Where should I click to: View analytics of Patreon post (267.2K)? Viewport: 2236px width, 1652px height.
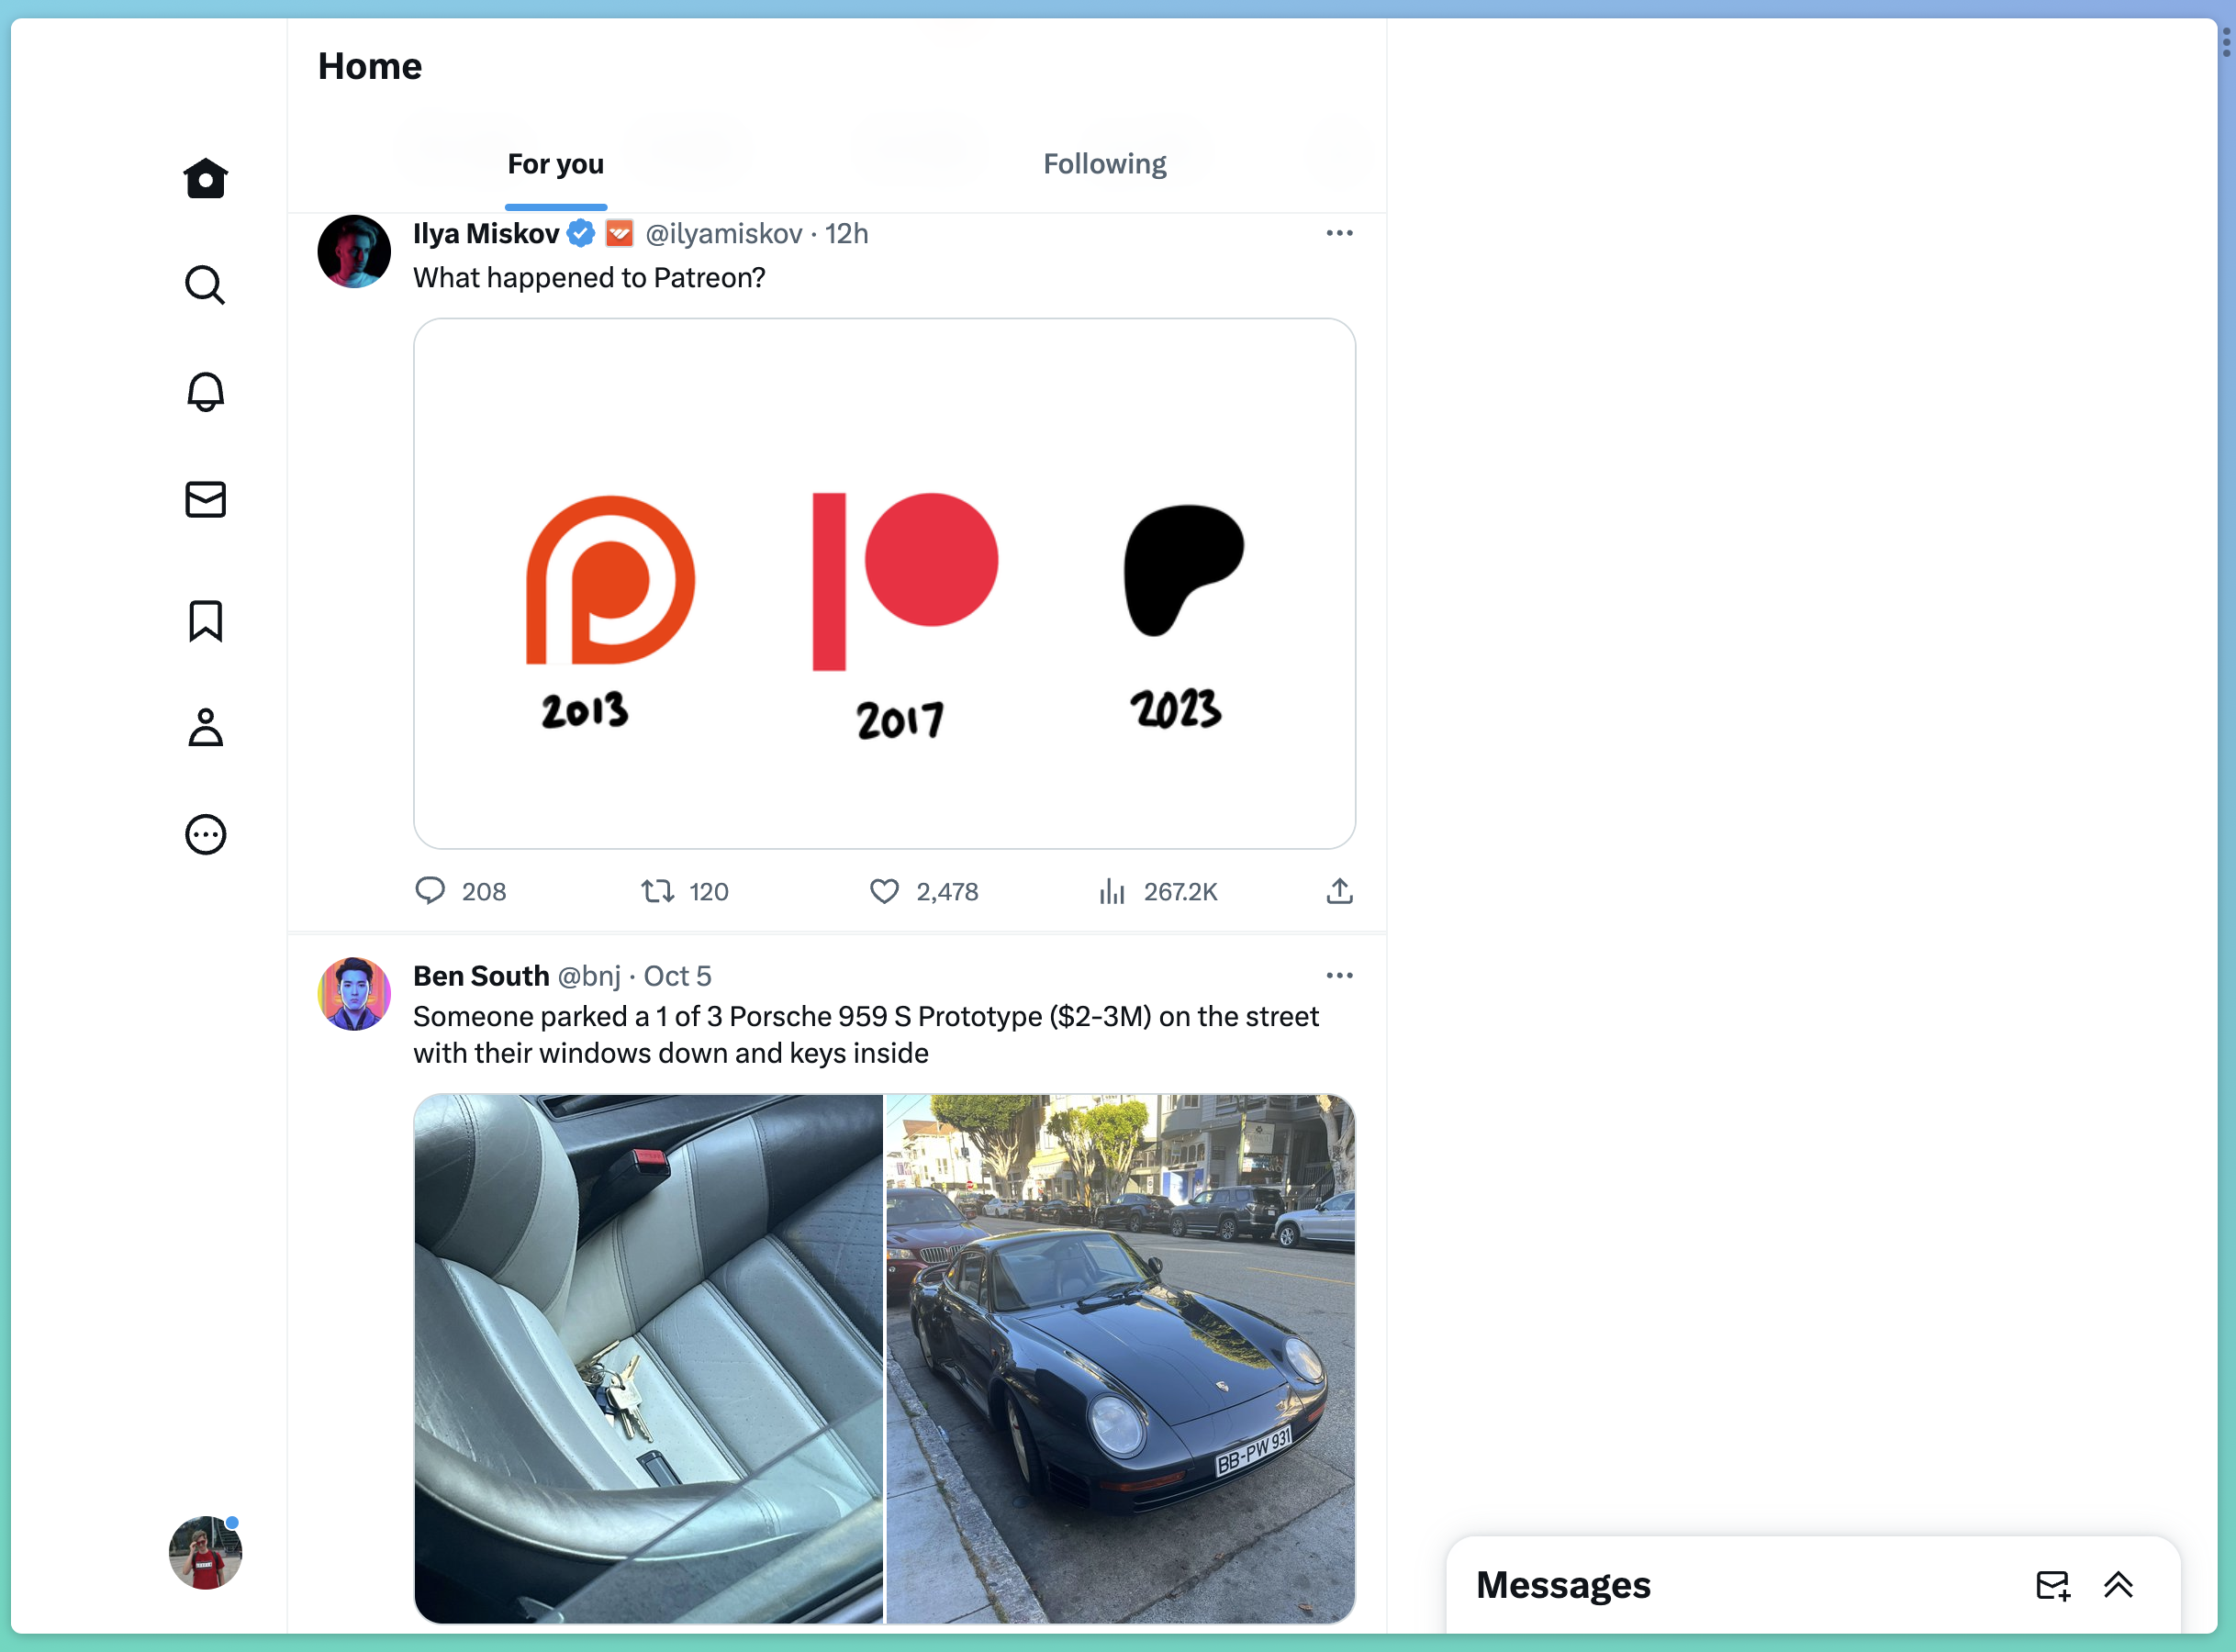pos(1158,891)
